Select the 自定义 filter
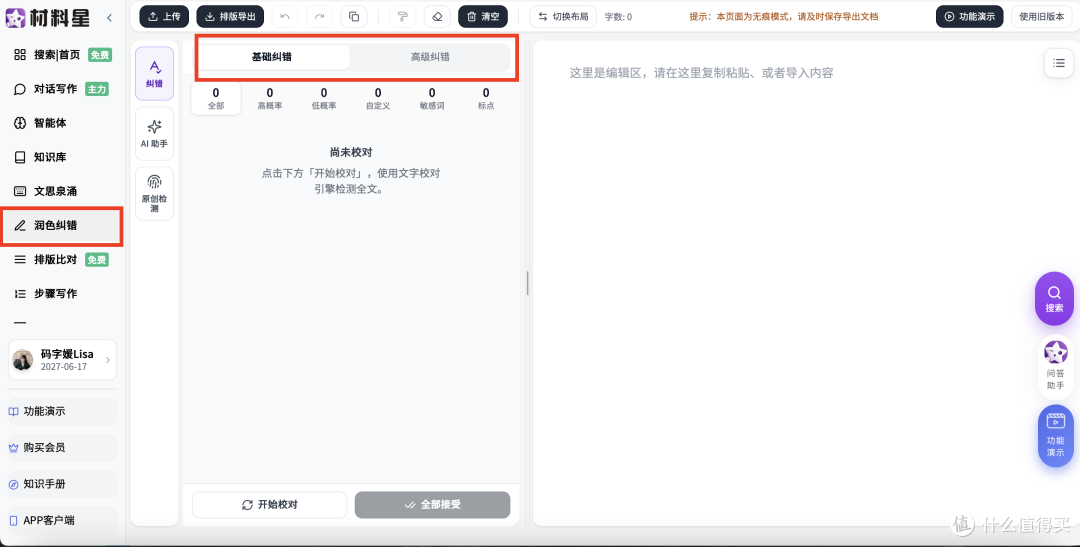Viewport: 1080px width, 547px height. (378, 99)
